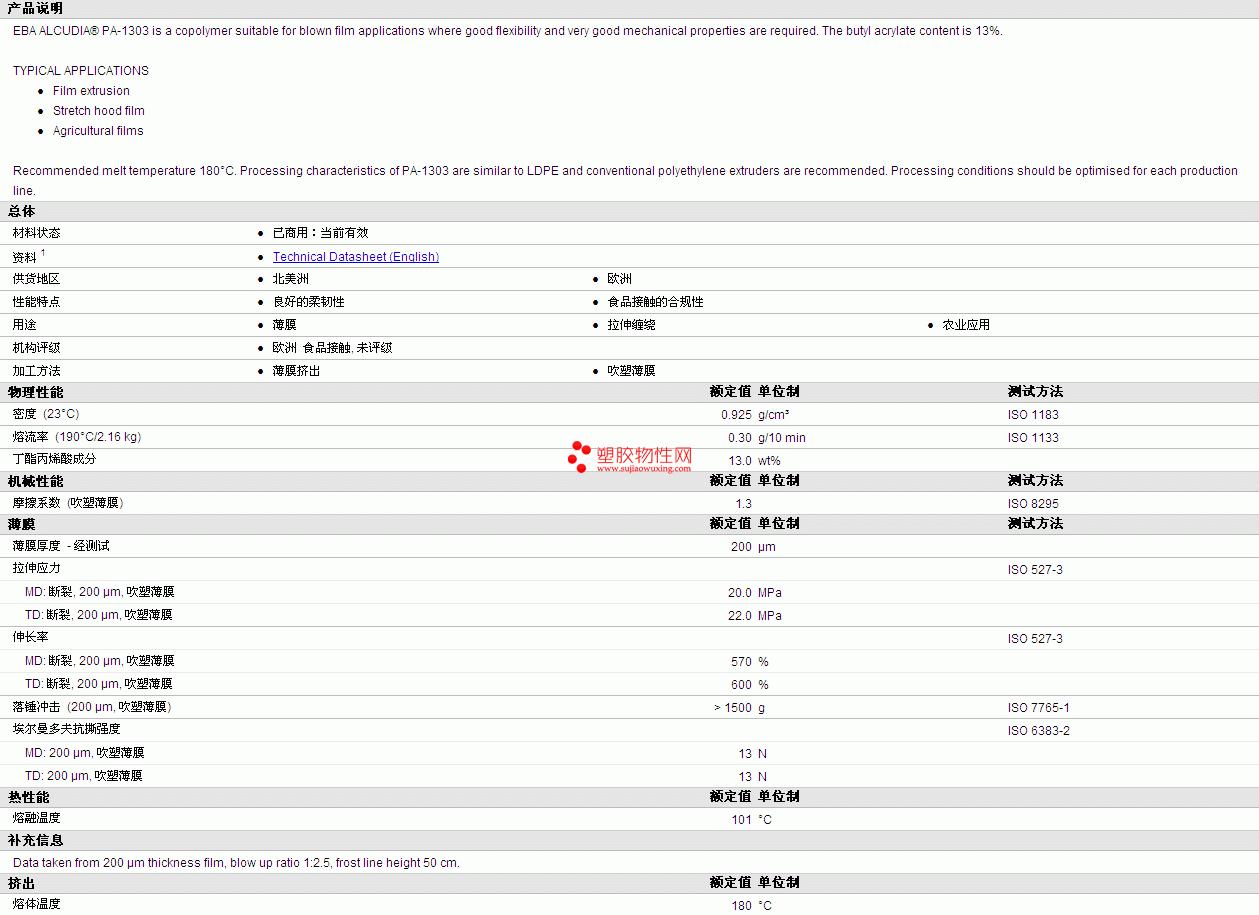
Task: Click the 'Film extrusion' bullet item
Action: coord(91,91)
